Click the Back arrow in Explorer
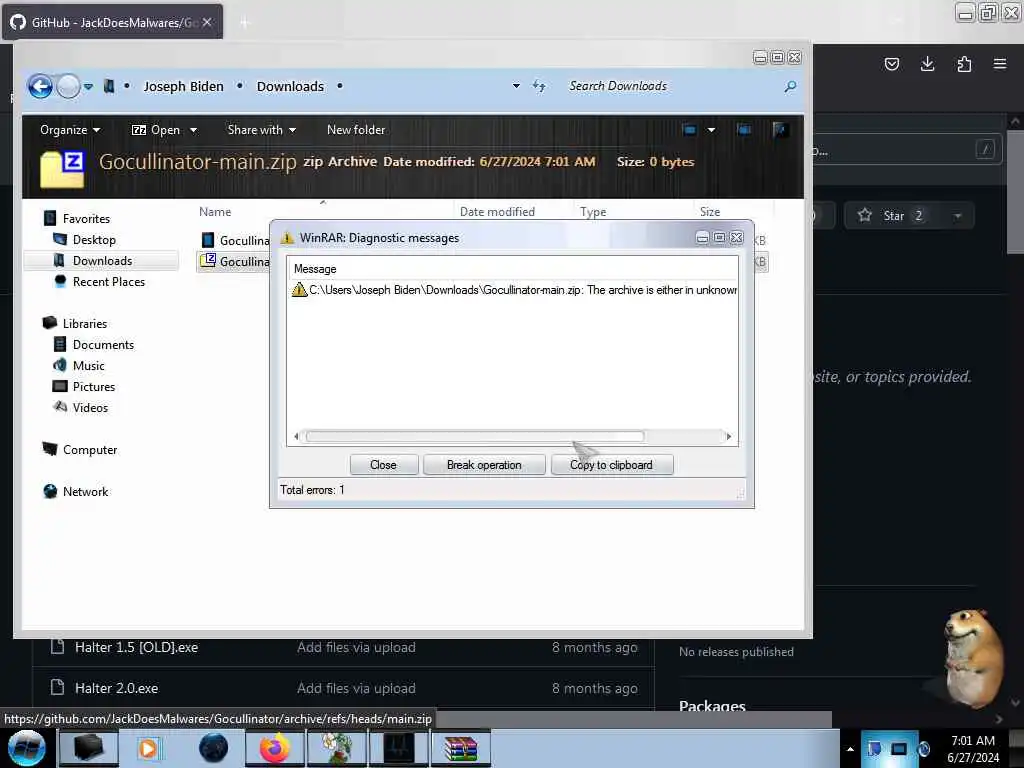 tap(40, 86)
